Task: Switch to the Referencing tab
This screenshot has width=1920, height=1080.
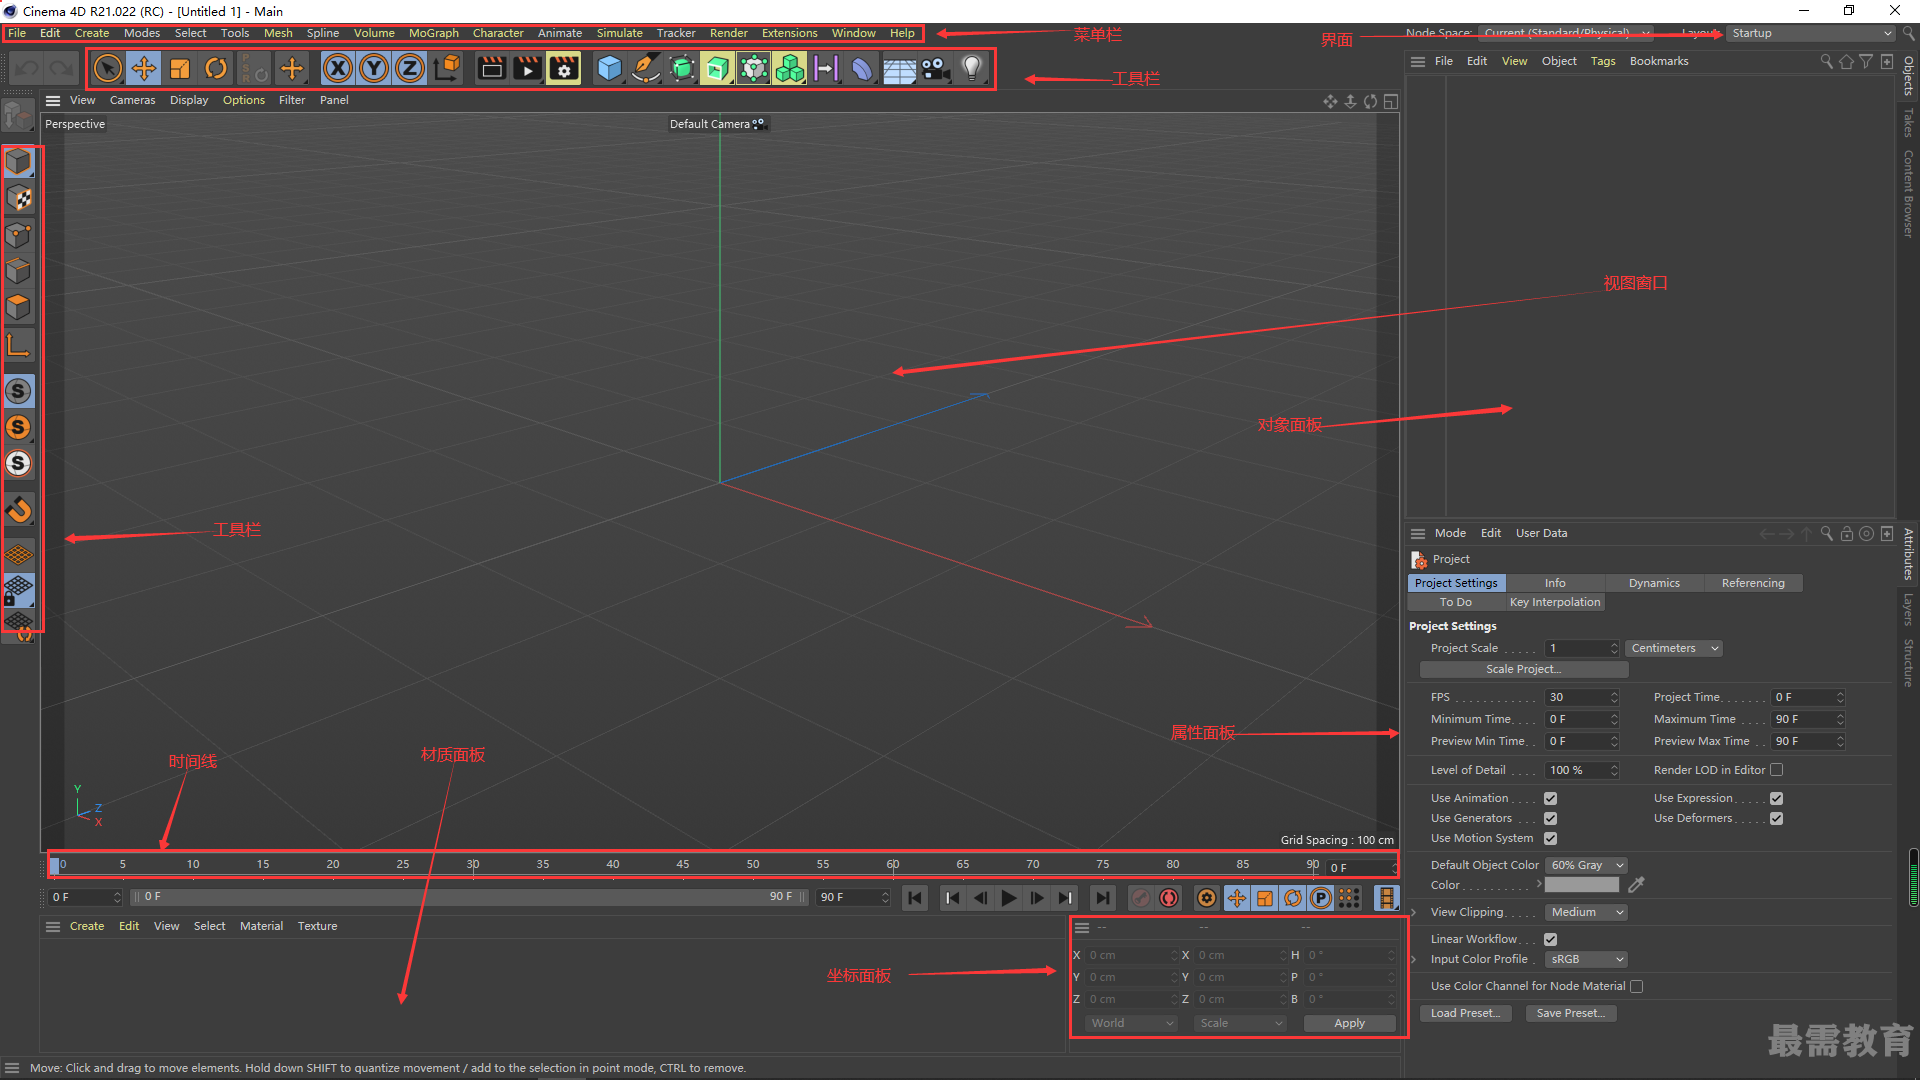Action: pos(1753,583)
